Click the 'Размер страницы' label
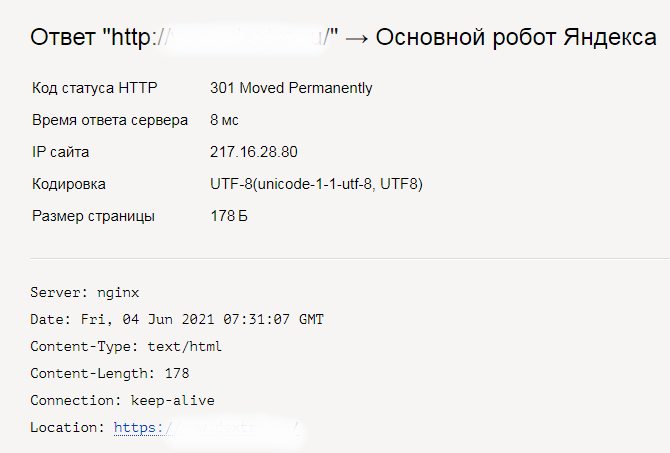 click(93, 216)
